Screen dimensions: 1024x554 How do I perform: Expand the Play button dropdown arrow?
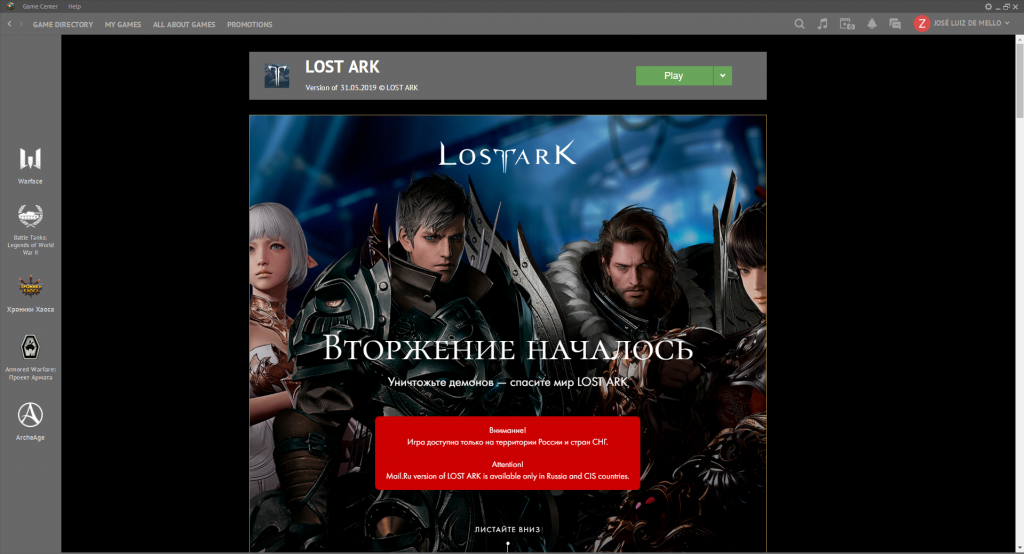(723, 76)
